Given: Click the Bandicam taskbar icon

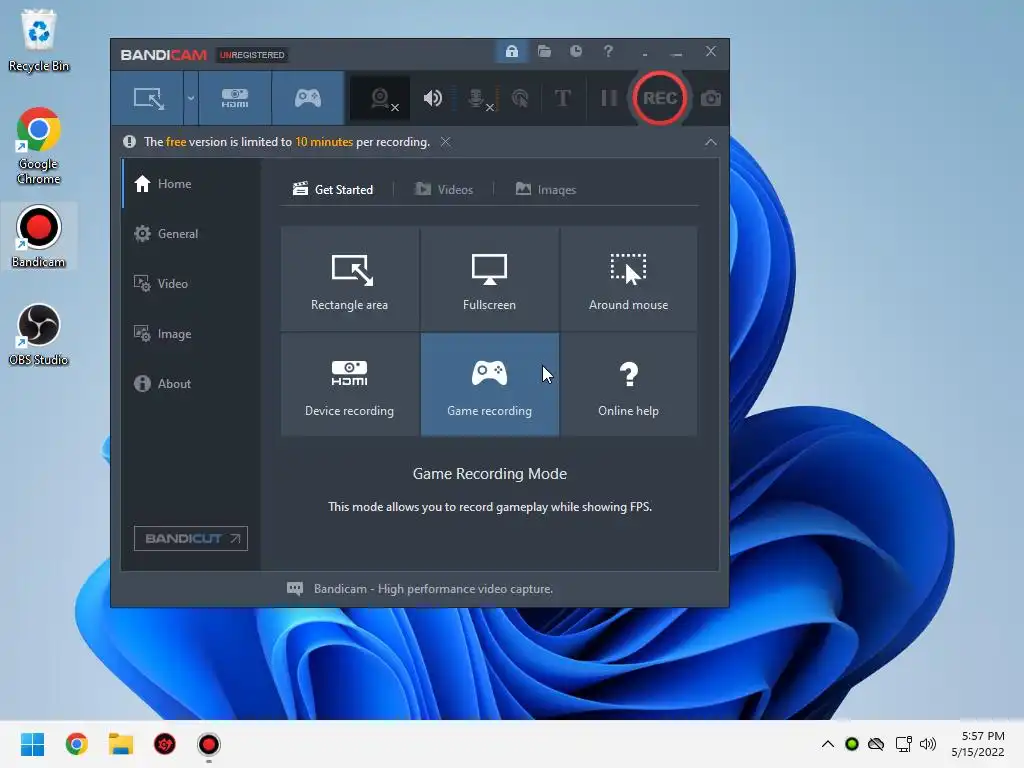Looking at the screenshot, I should click(x=209, y=744).
